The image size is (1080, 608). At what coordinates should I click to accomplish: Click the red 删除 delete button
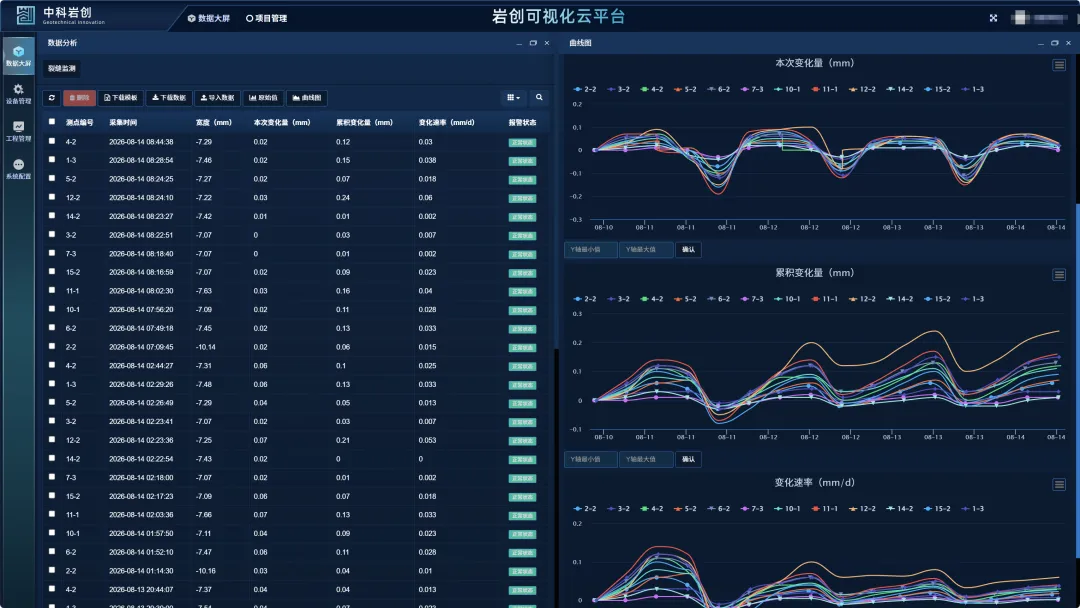[x=79, y=98]
